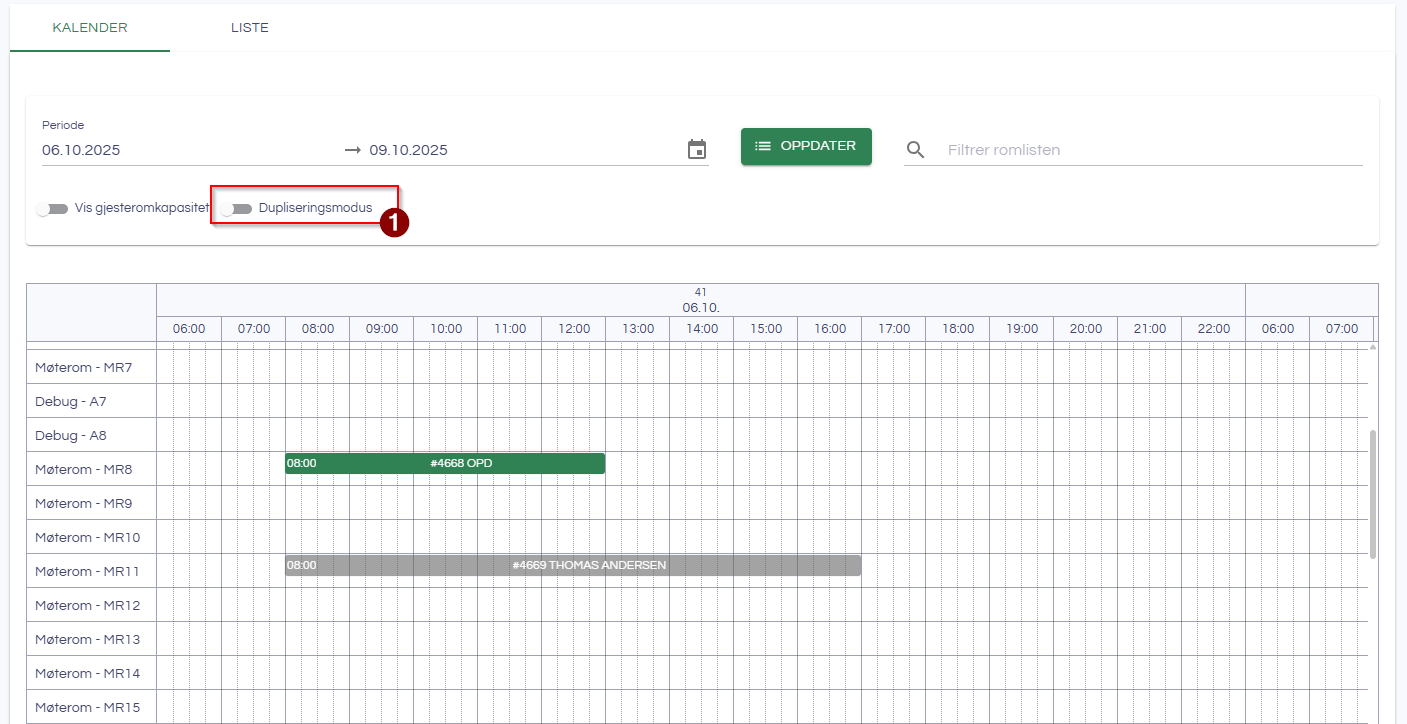Select the Møterom - MR8 row label
This screenshot has height=724, width=1407.
click(91, 469)
